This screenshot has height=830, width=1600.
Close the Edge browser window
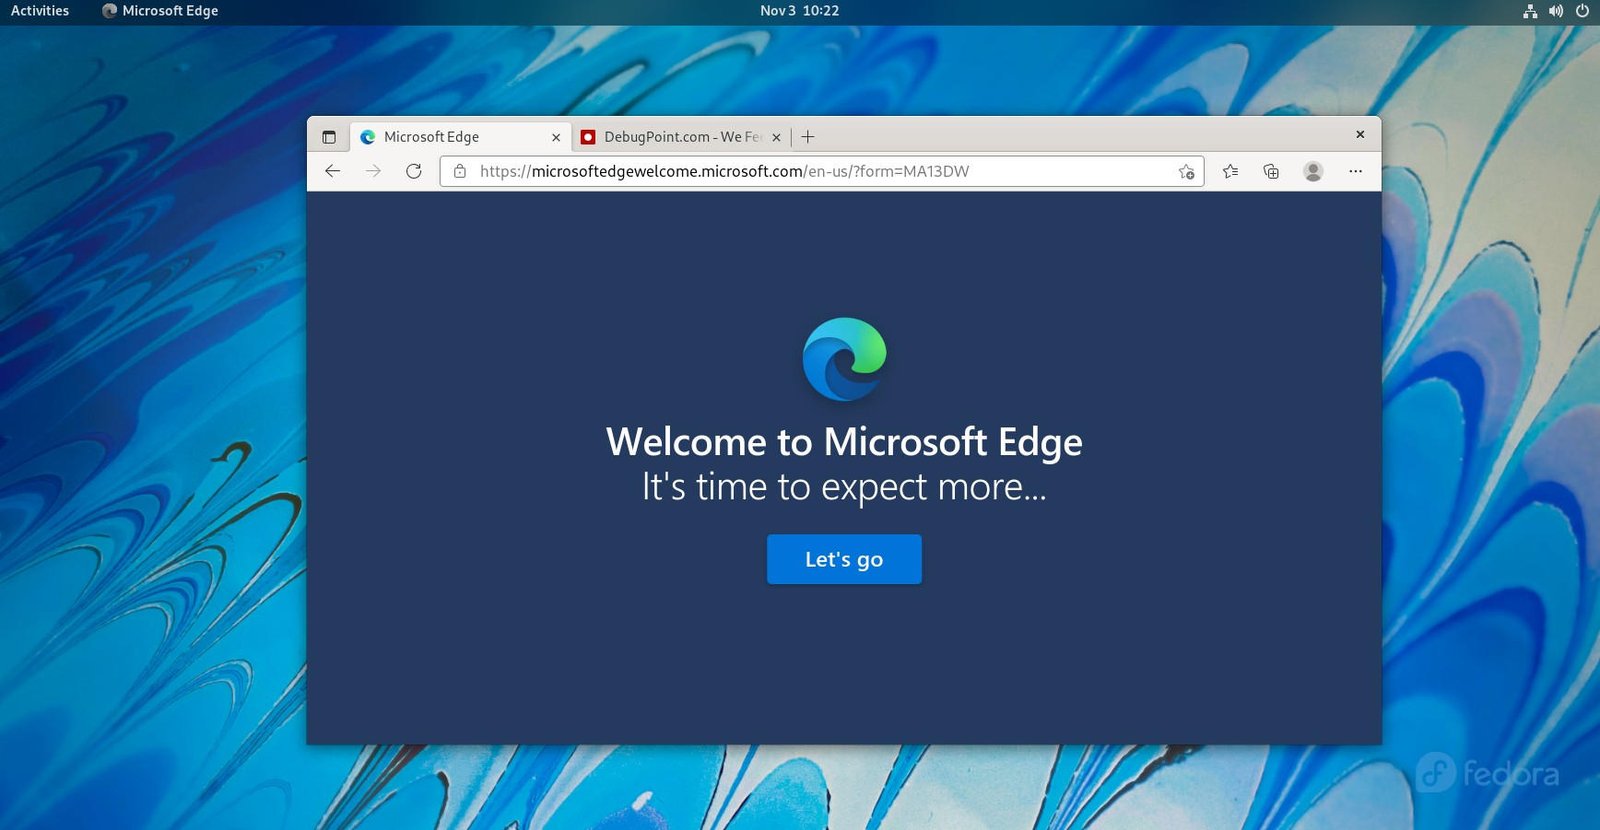point(1360,134)
